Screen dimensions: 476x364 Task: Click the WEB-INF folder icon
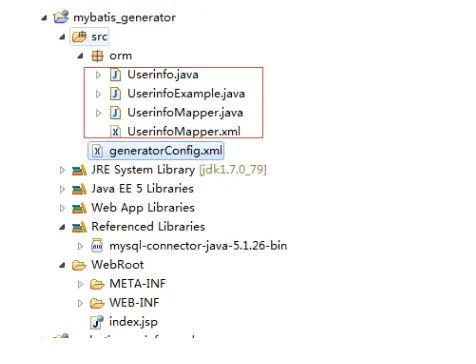97,303
